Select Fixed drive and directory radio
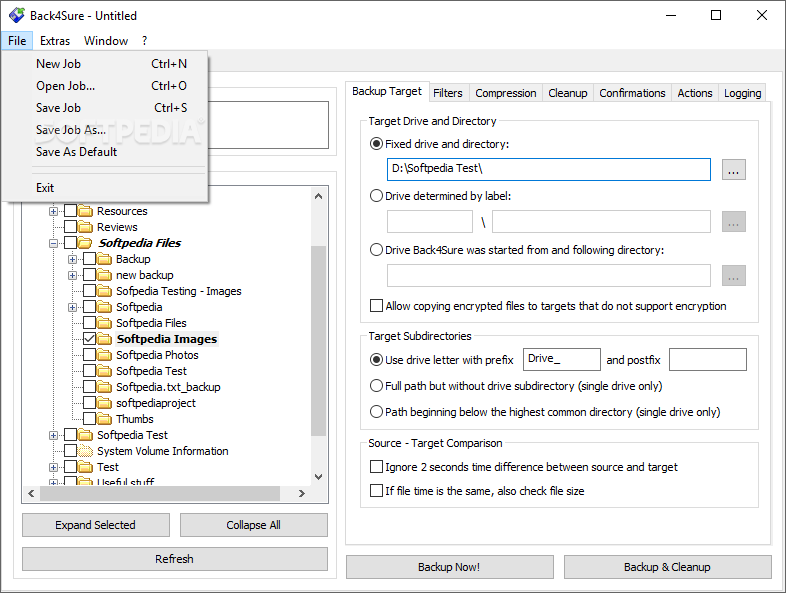786x593 pixels. (x=376, y=144)
